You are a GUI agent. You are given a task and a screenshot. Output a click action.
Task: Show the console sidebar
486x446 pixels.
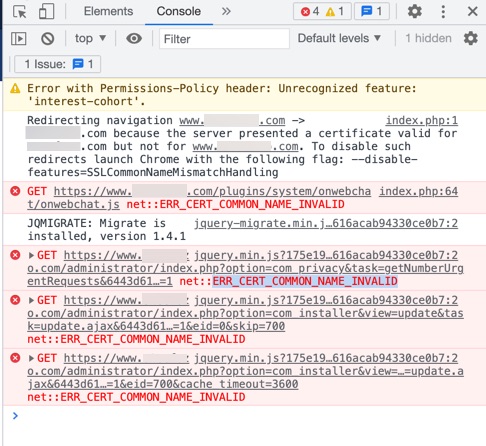19,39
